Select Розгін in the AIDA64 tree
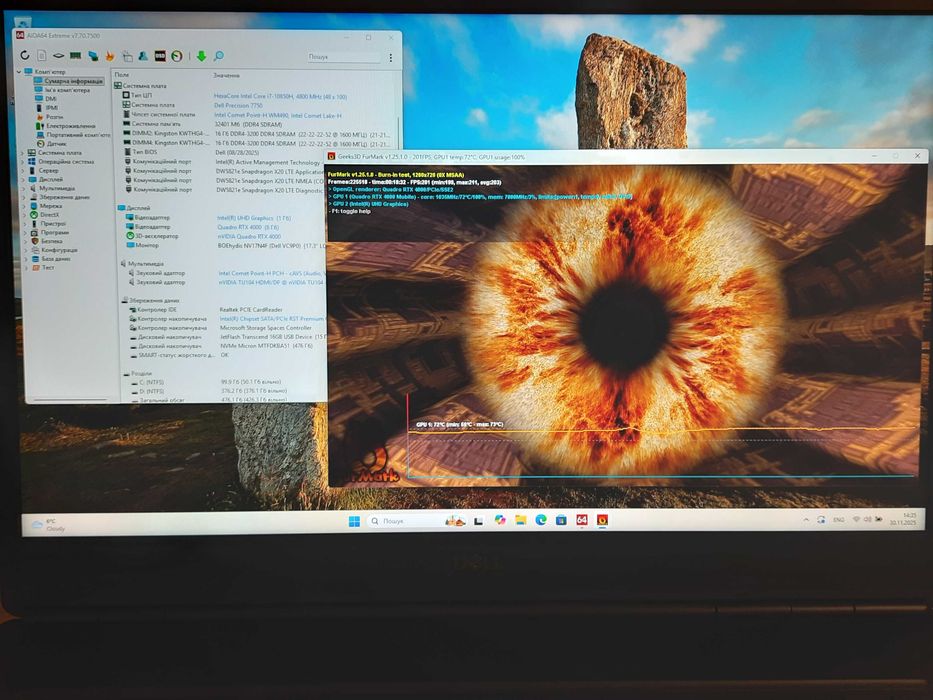 (54, 117)
